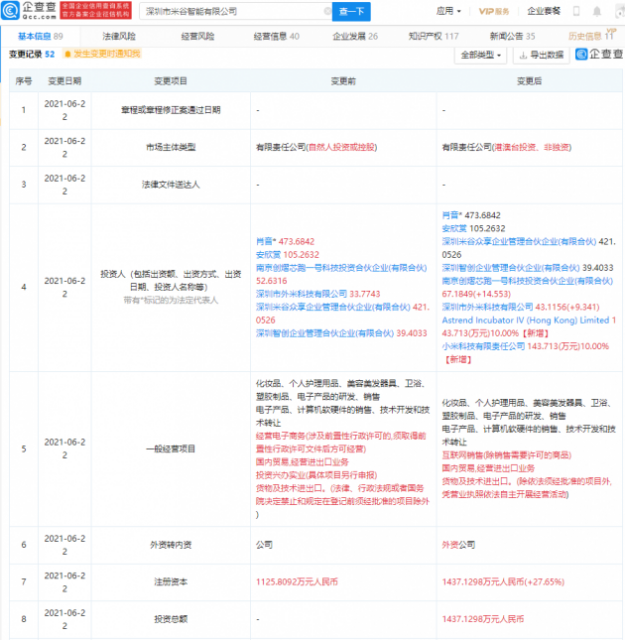Open 小米科技有限责任公司 link
Viewport: 625px width, 640px height.
483,346
